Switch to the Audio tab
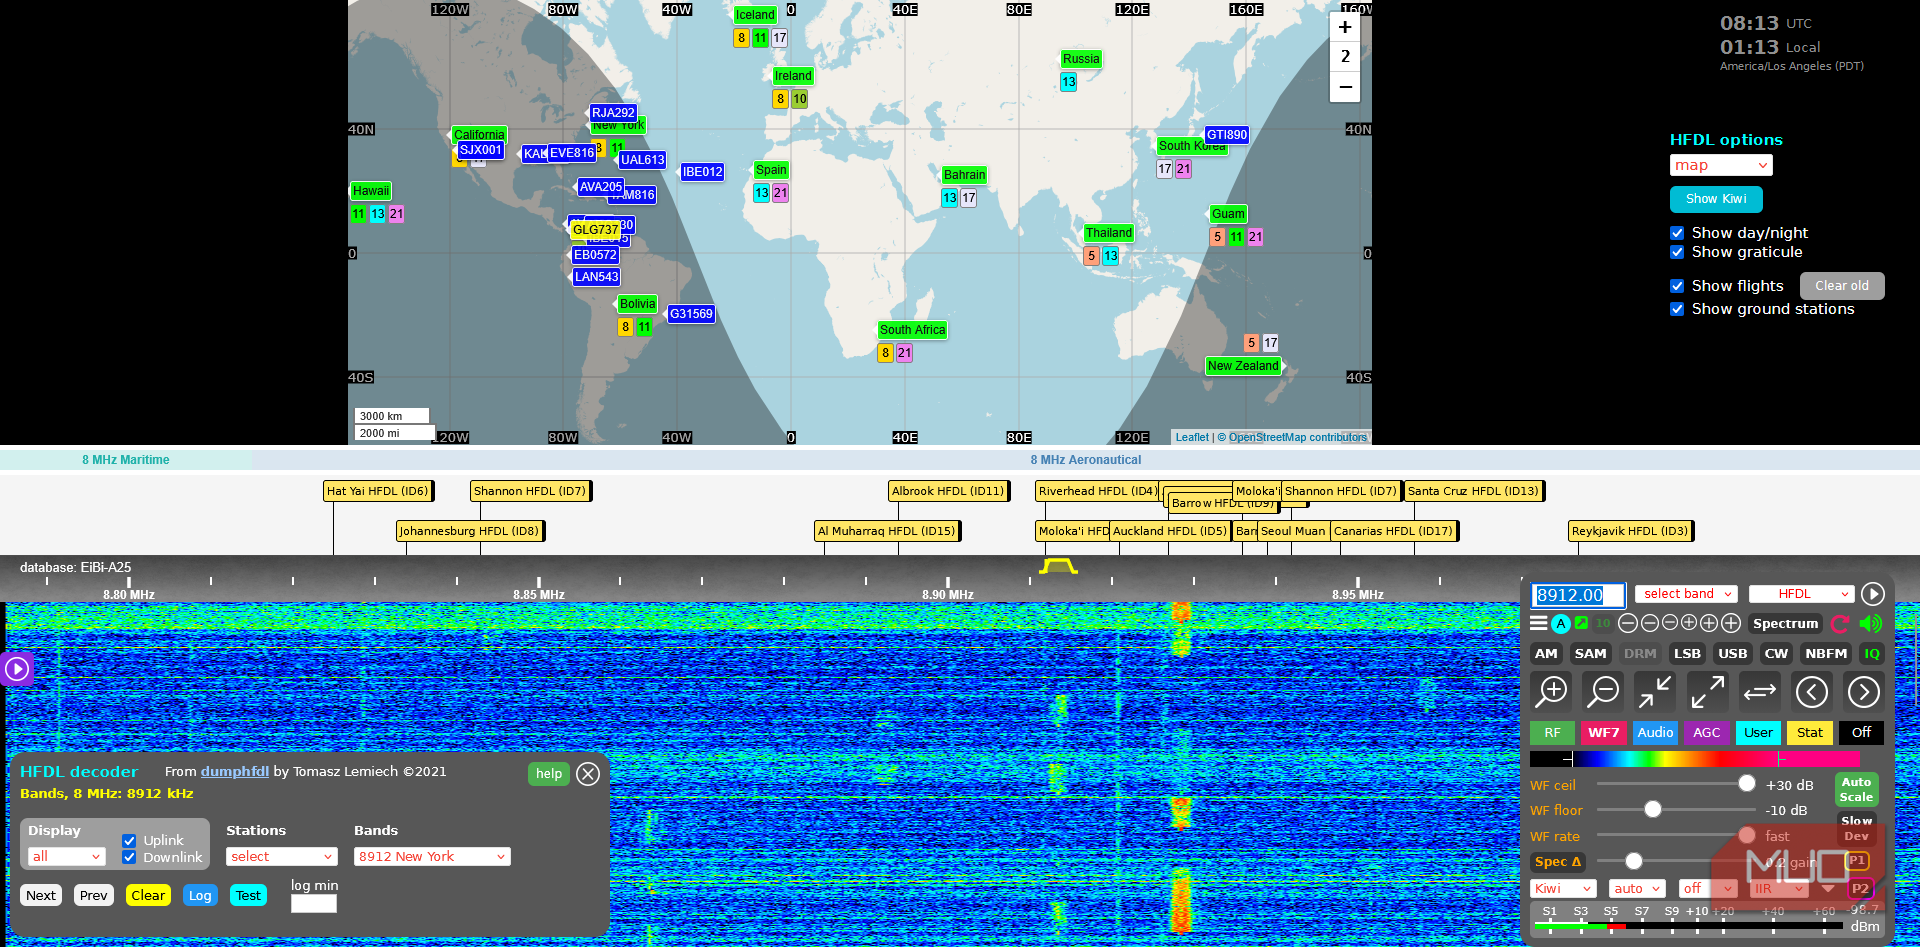1920x947 pixels. (1655, 733)
